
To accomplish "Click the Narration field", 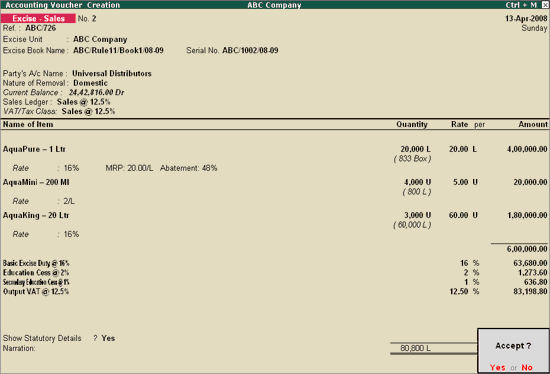I will pyautogui.click(x=196, y=348).
